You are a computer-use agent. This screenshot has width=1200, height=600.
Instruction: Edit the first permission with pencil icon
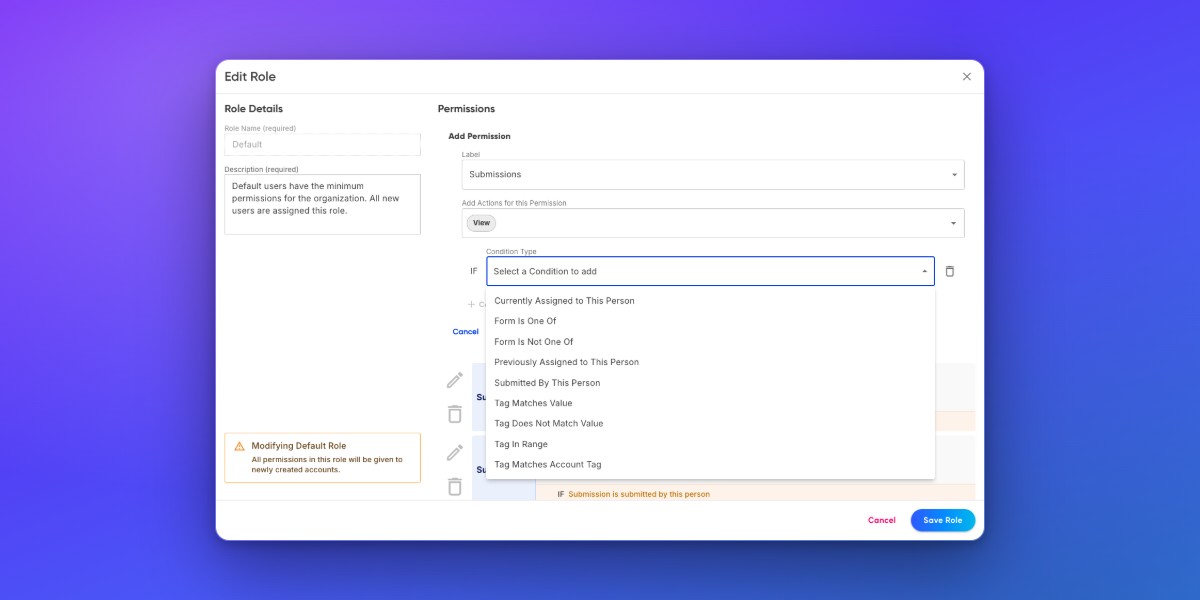(455, 380)
